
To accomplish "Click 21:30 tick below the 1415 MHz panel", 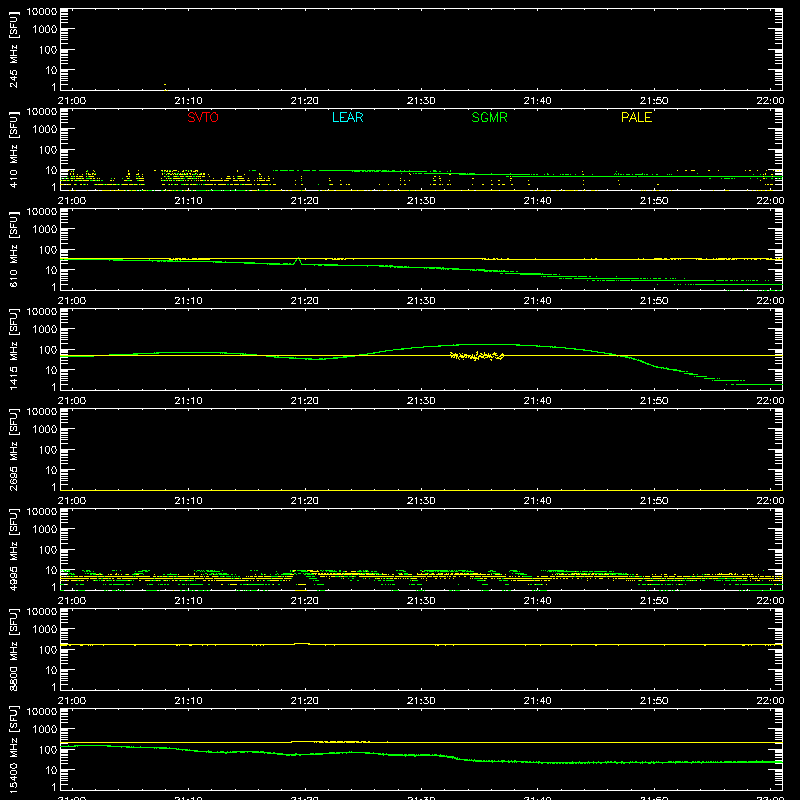I will 421,401.
